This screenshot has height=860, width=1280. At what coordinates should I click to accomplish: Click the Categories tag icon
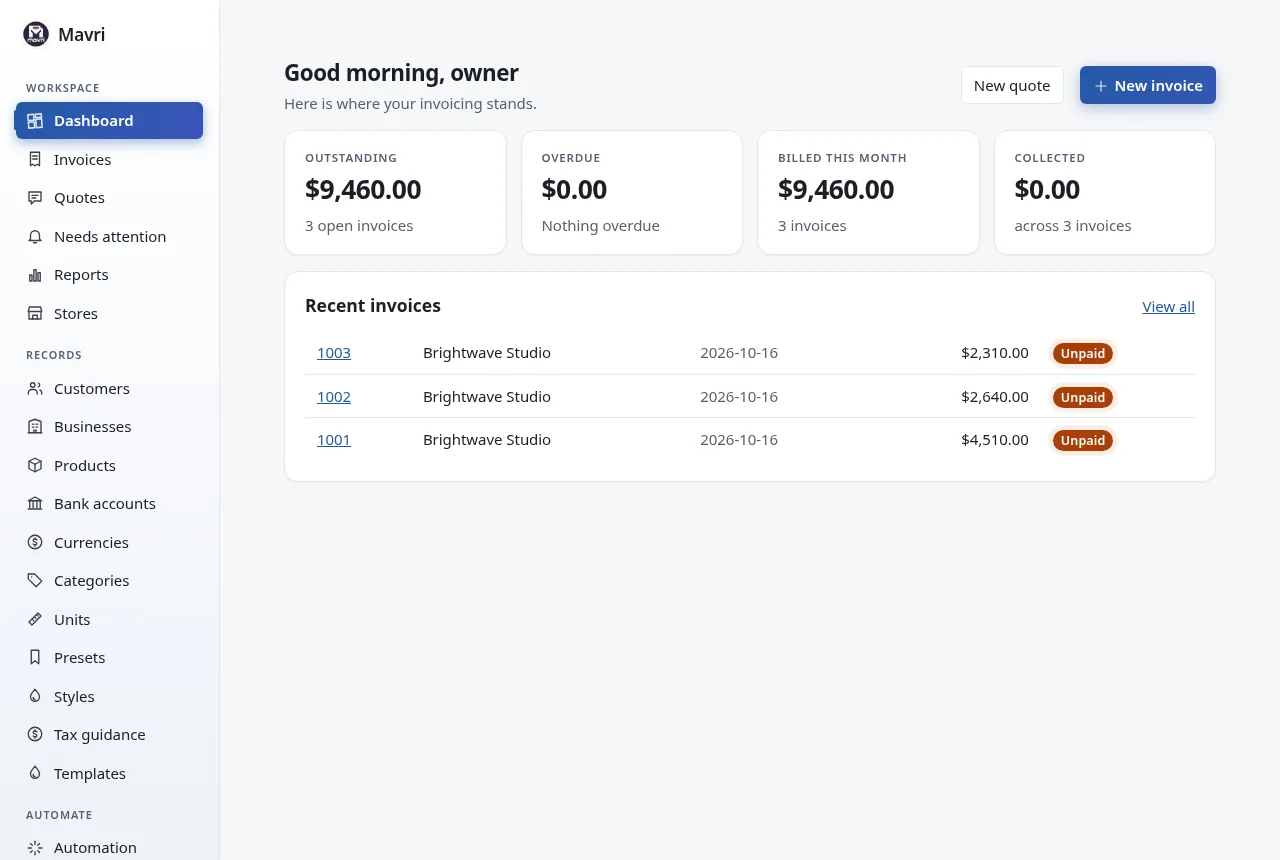(35, 581)
